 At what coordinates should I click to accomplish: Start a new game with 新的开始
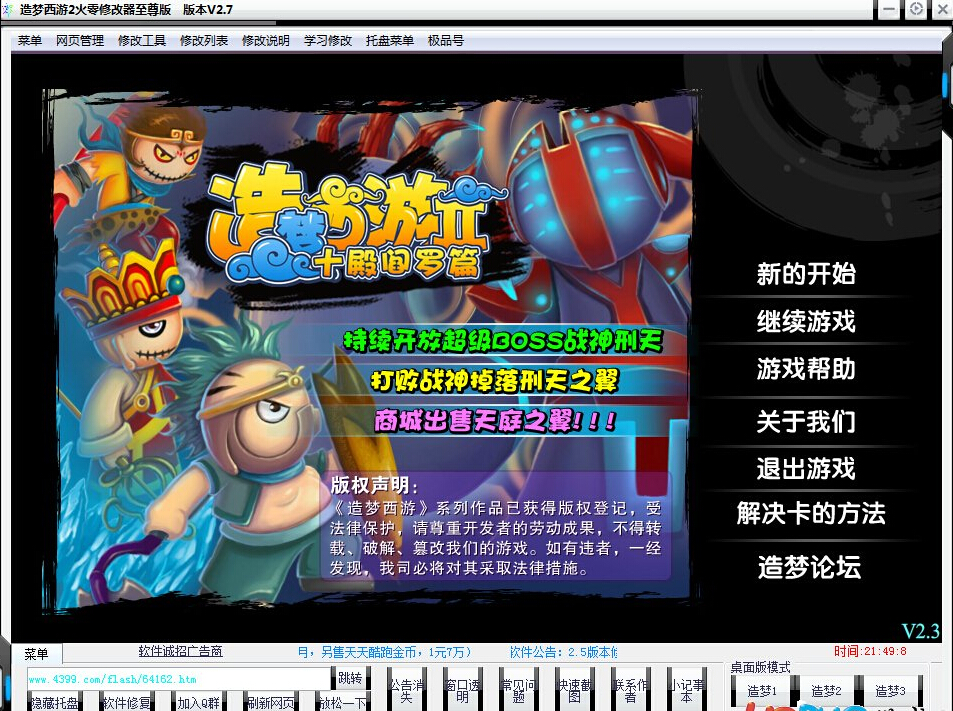tap(806, 274)
